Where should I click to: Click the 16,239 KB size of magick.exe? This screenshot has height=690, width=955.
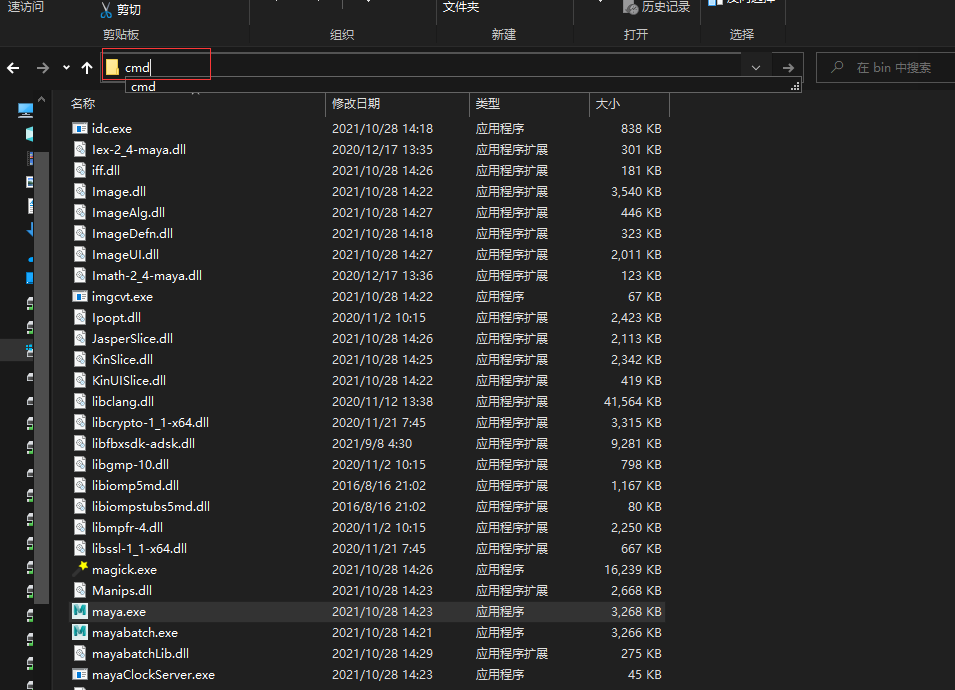tap(632, 569)
